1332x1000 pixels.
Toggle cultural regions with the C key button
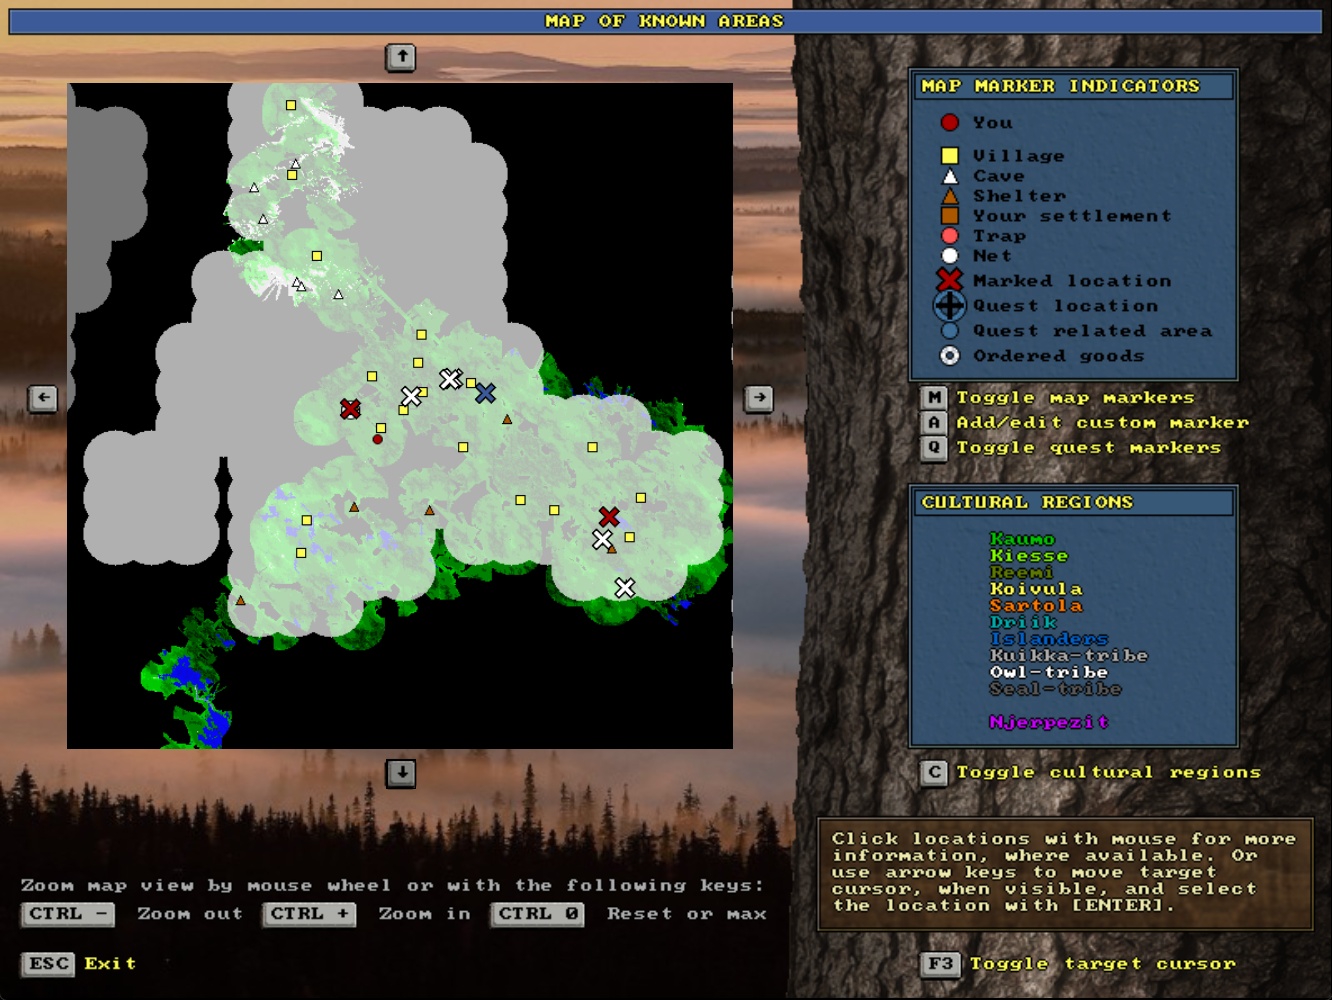pos(934,772)
